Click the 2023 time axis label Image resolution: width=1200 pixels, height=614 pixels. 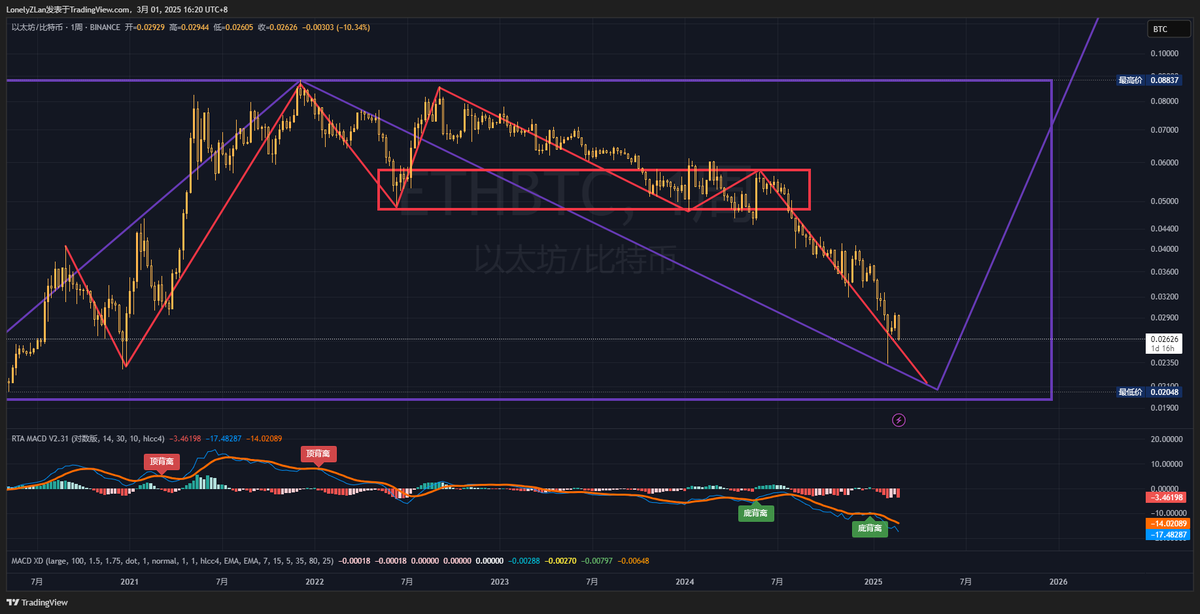tap(499, 581)
